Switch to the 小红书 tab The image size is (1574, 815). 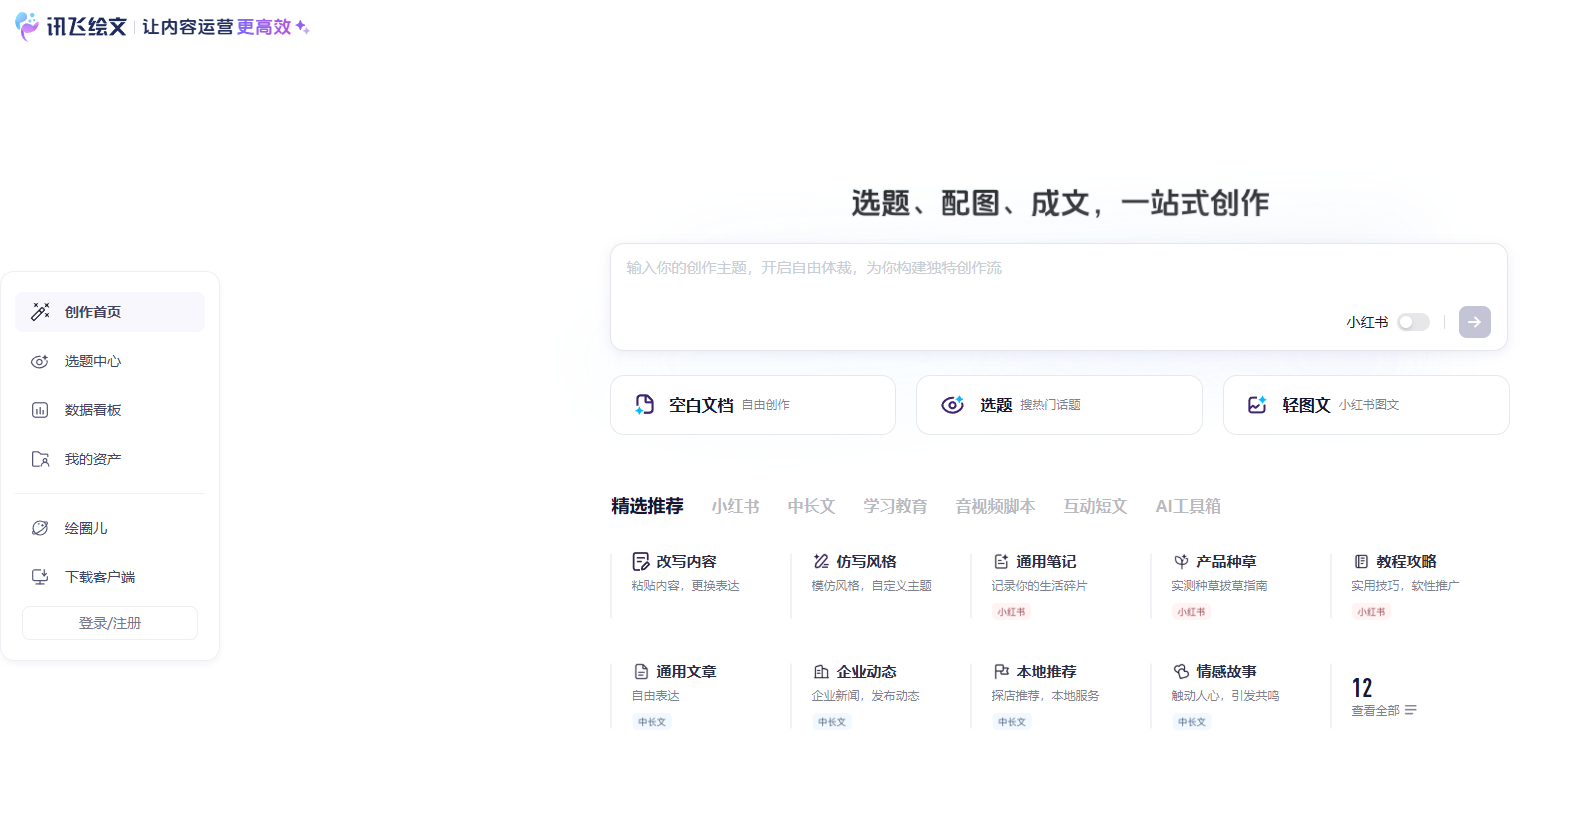[735, 506]
